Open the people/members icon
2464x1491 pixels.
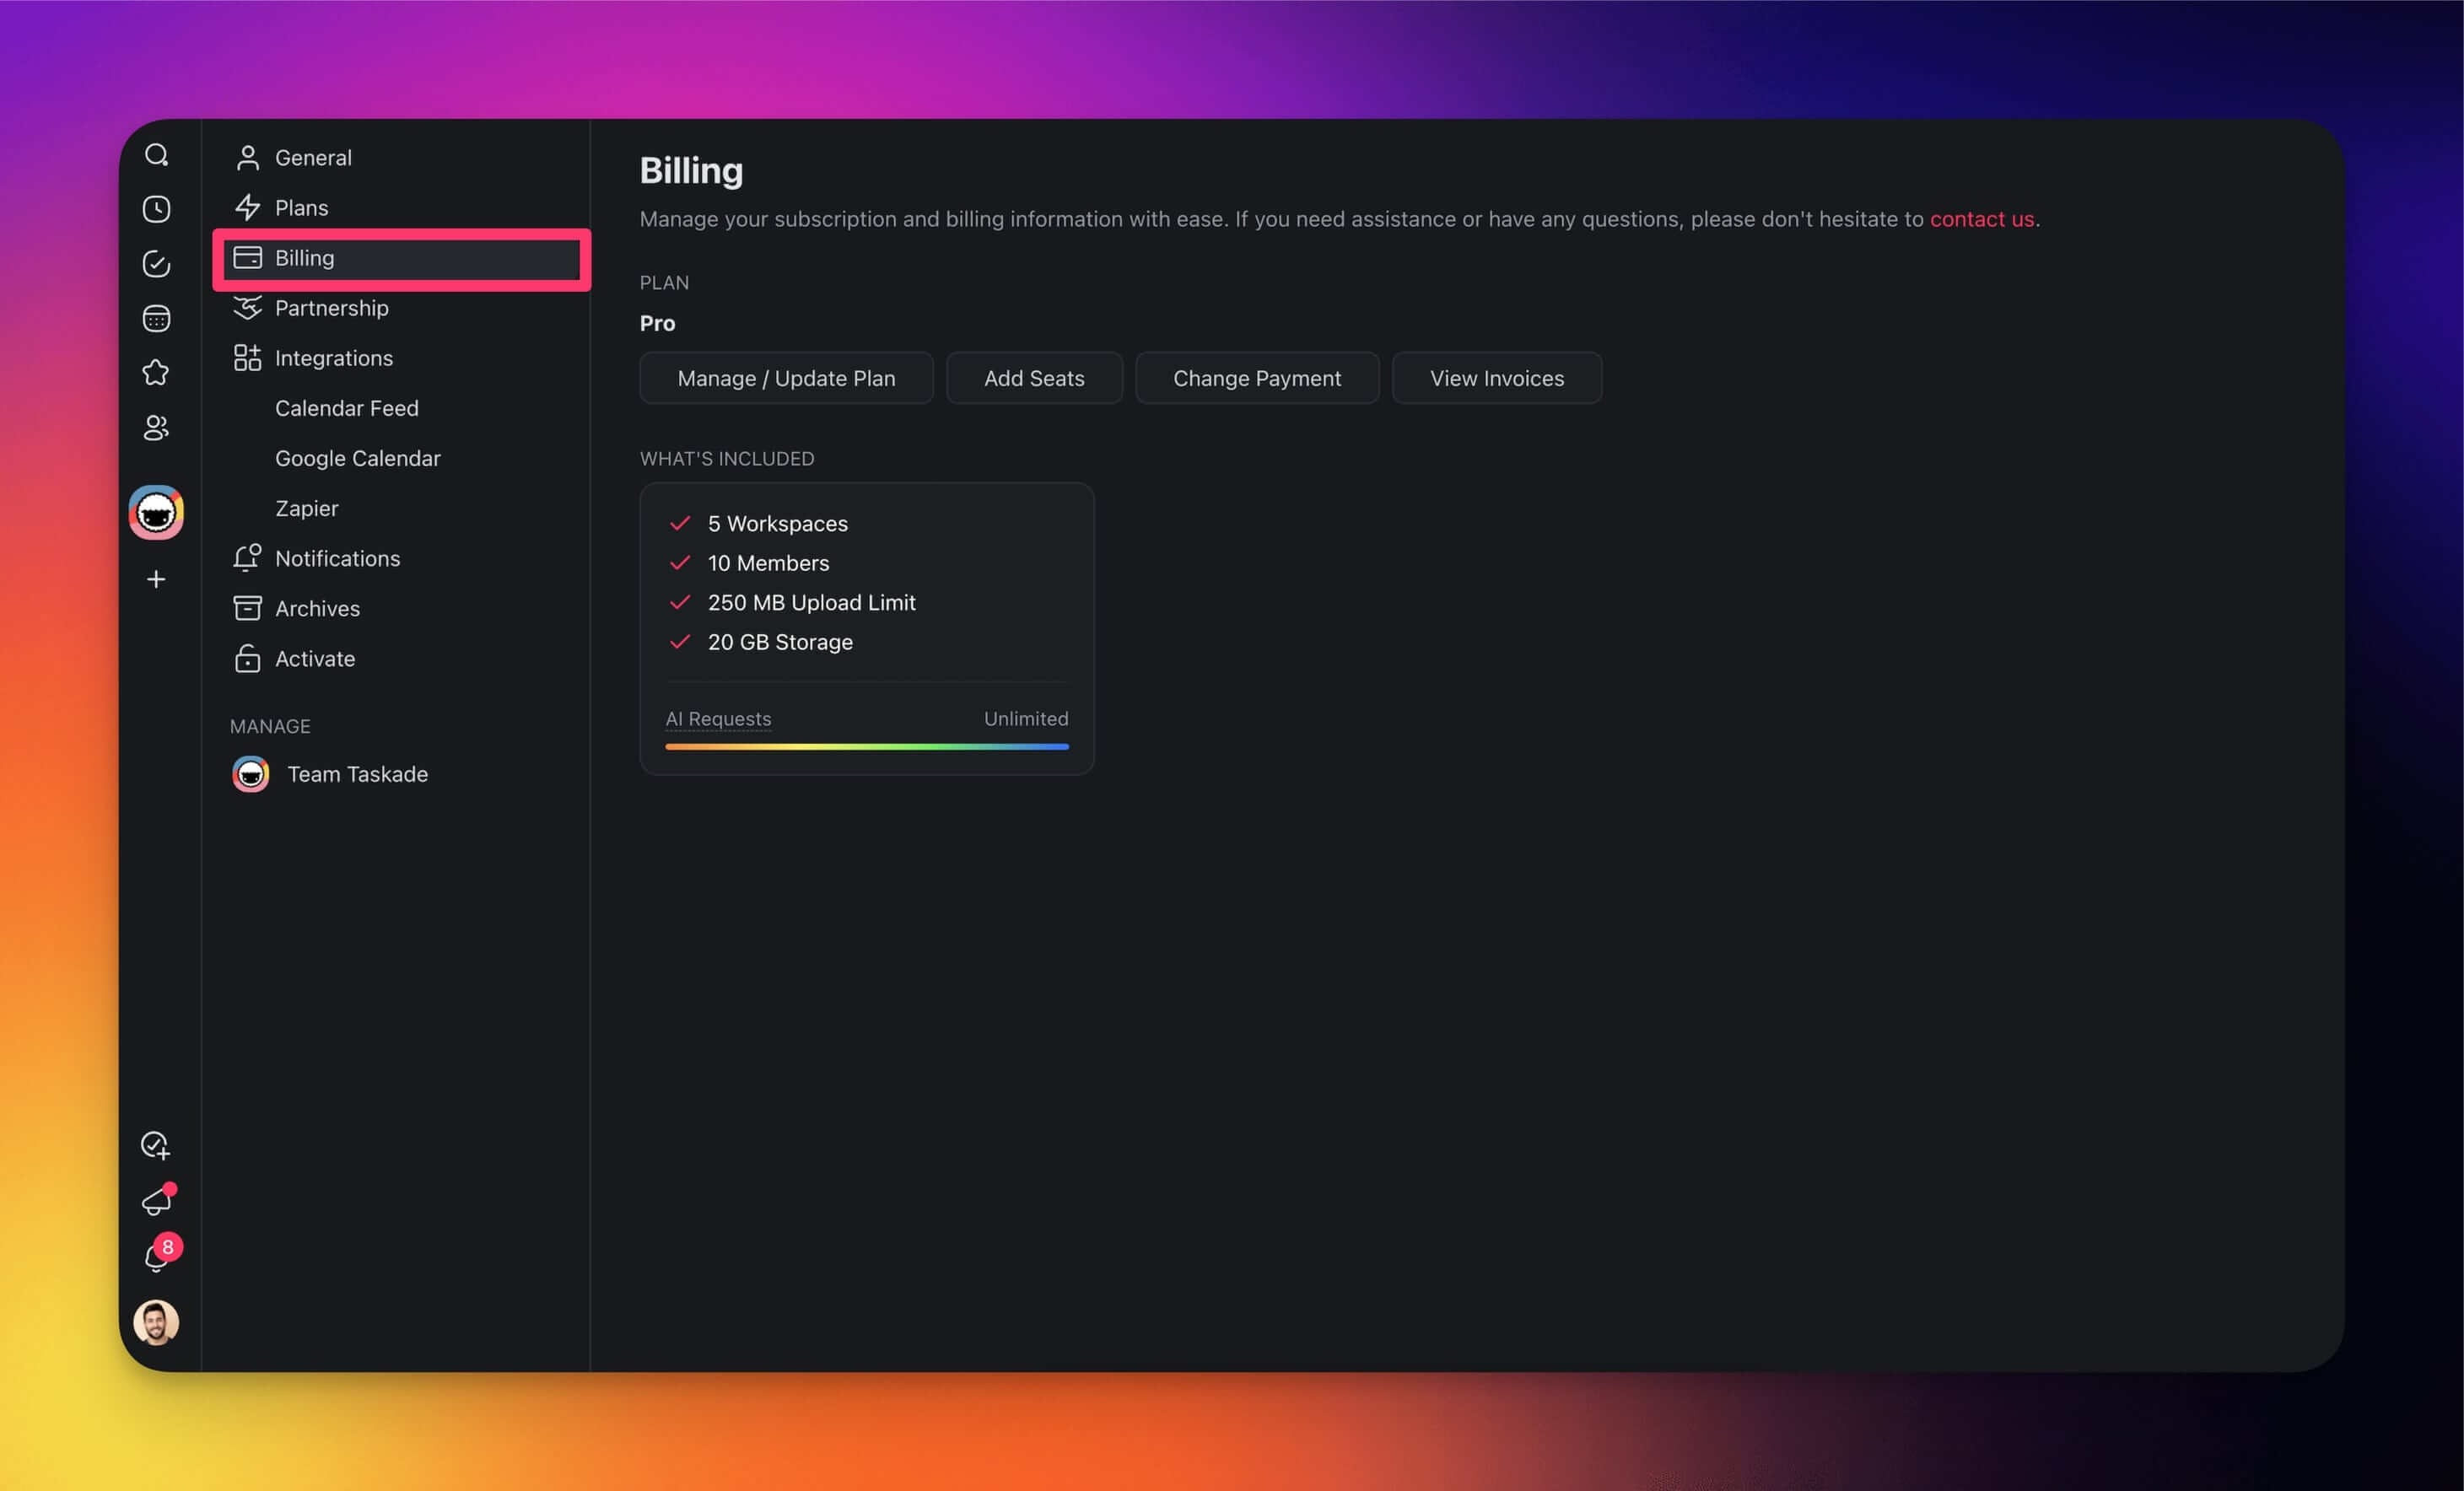pyautogui.click(x=156, y=428)
